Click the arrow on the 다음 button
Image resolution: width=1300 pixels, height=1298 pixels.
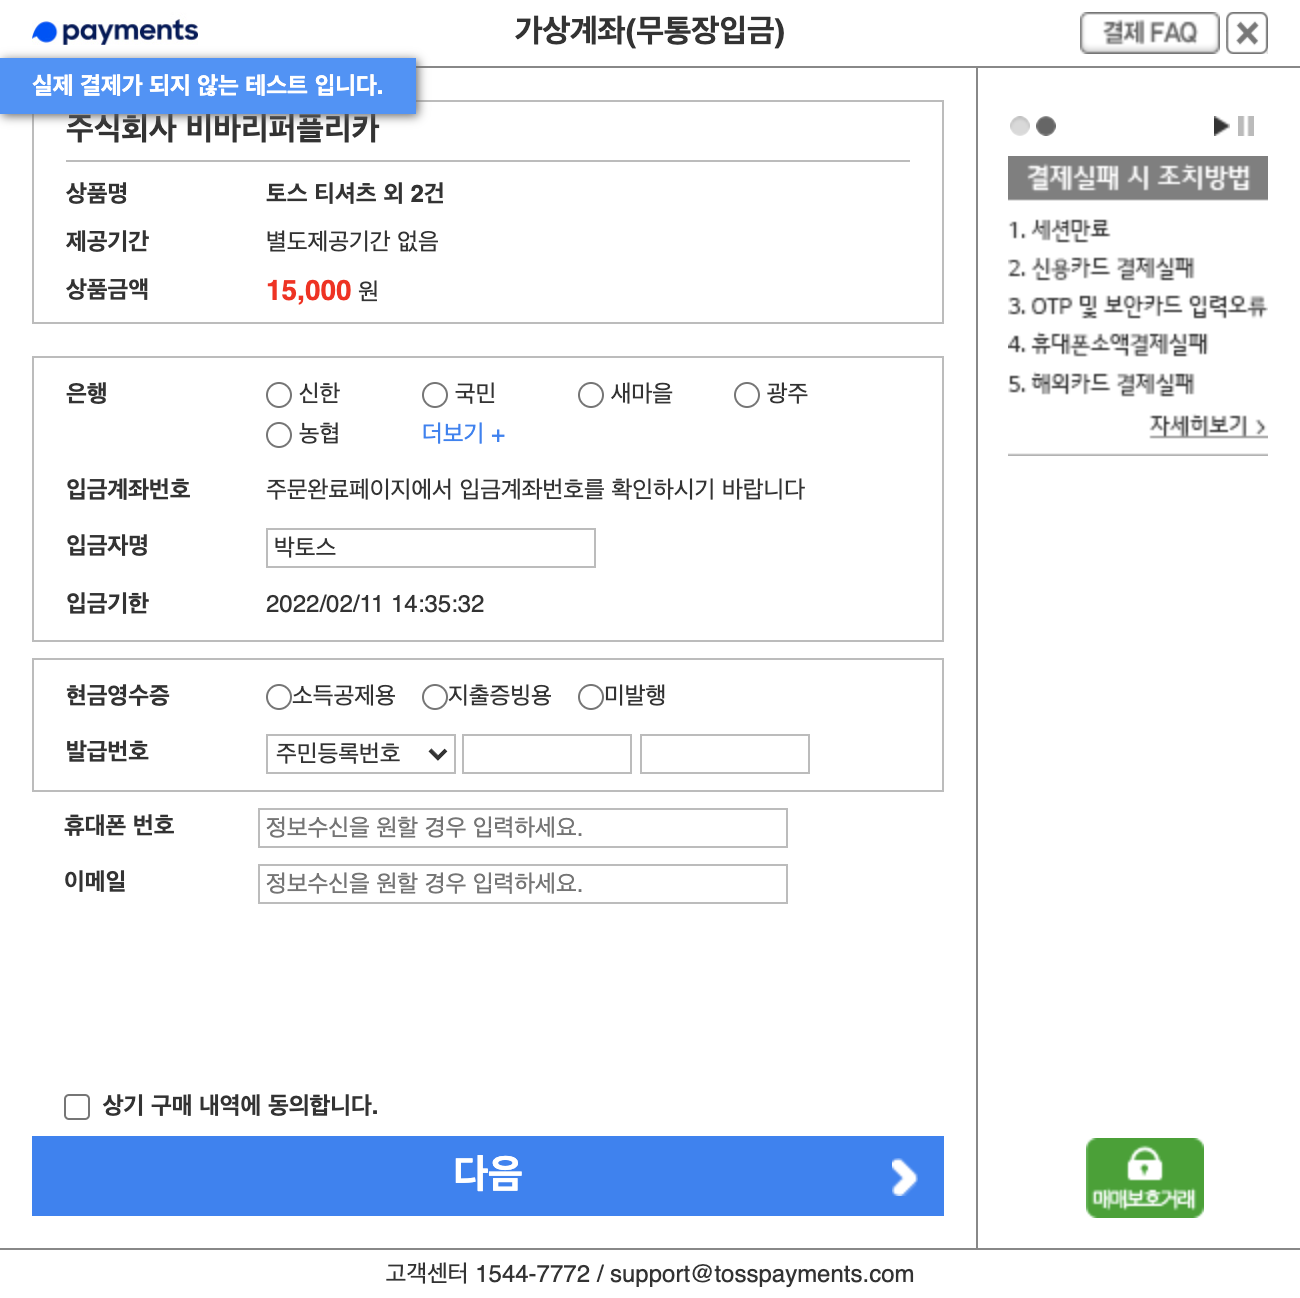[904, 1177]
